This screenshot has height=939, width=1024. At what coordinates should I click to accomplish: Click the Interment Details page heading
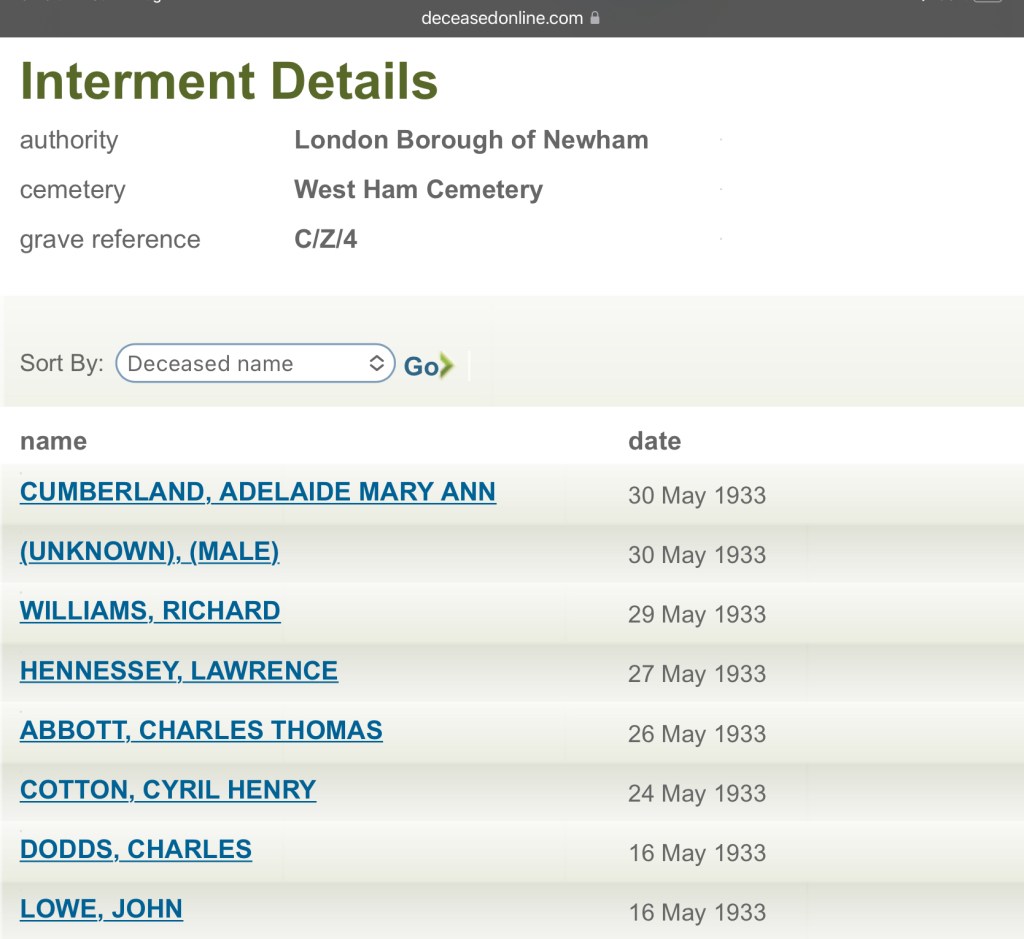(229, 82)
